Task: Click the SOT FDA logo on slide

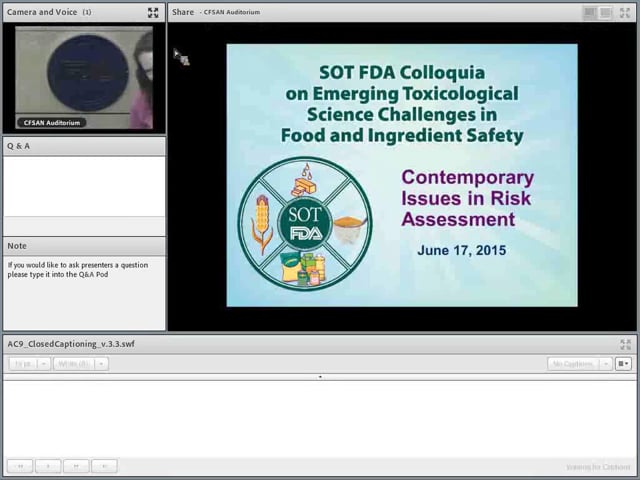Action: (305, 224)
